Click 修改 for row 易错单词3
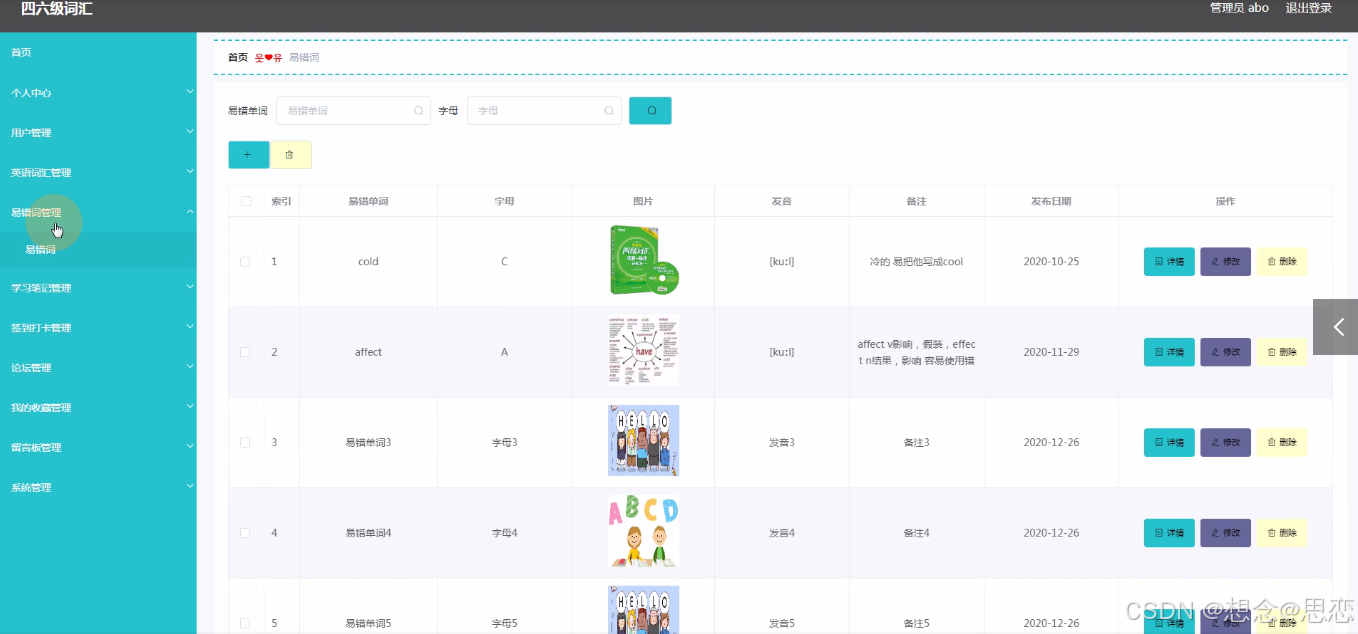The width and height of the screenshot is (1358, 634). point(1225,442)
